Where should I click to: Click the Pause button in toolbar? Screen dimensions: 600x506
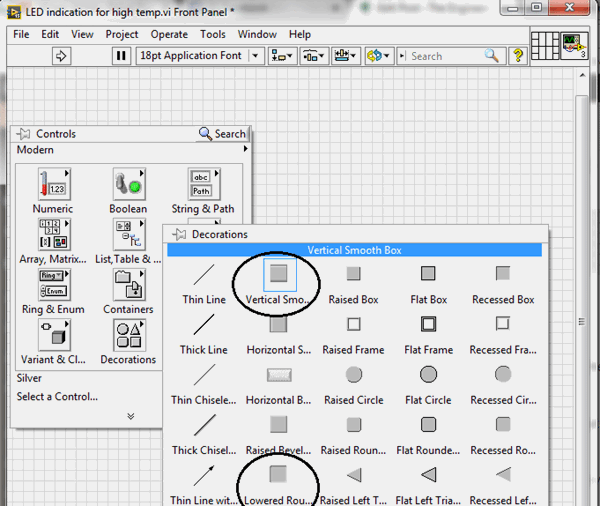[x=121, y=56]
